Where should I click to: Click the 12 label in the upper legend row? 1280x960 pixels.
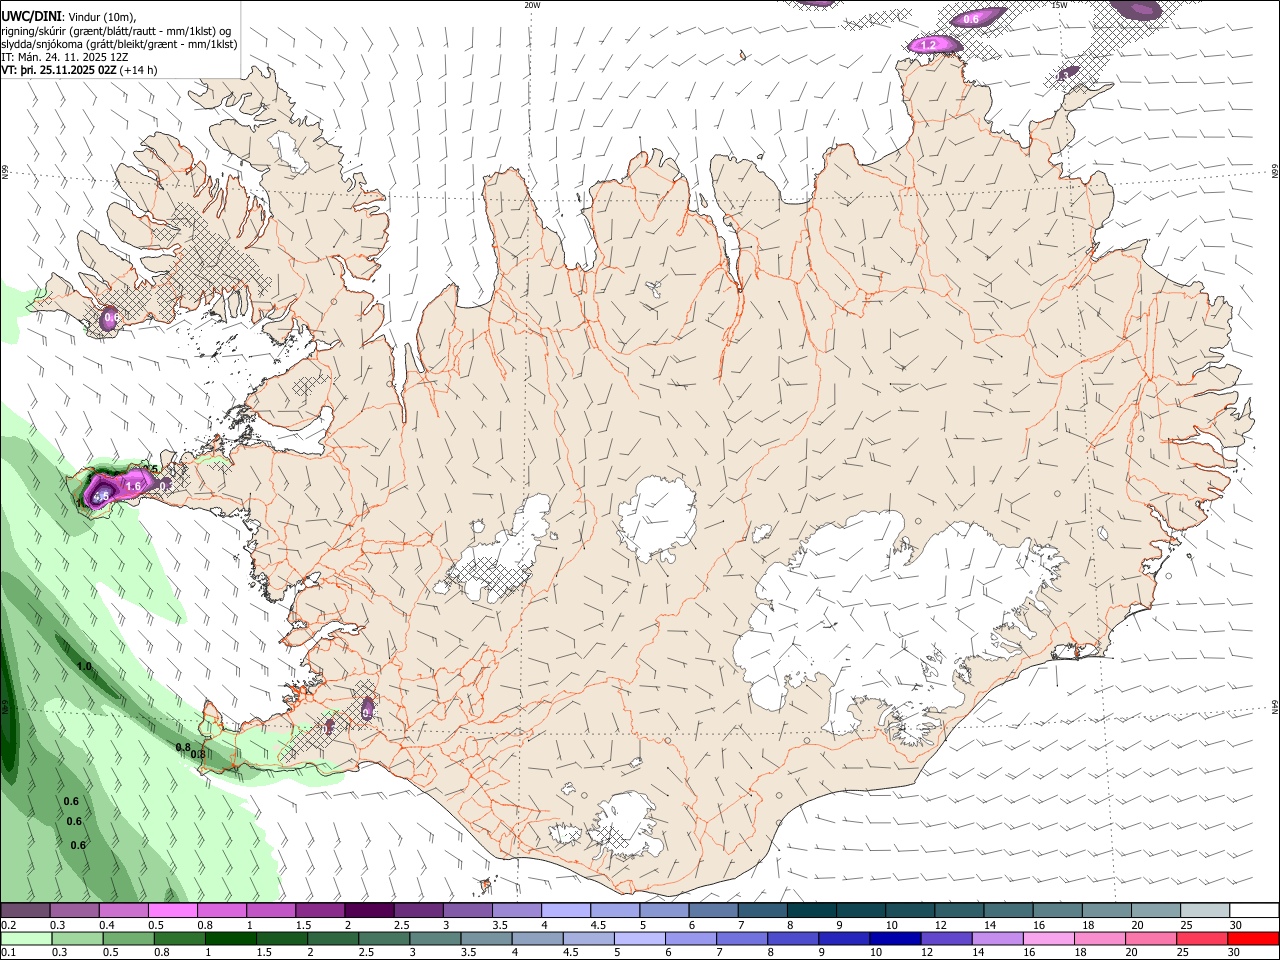coord(940,925)
